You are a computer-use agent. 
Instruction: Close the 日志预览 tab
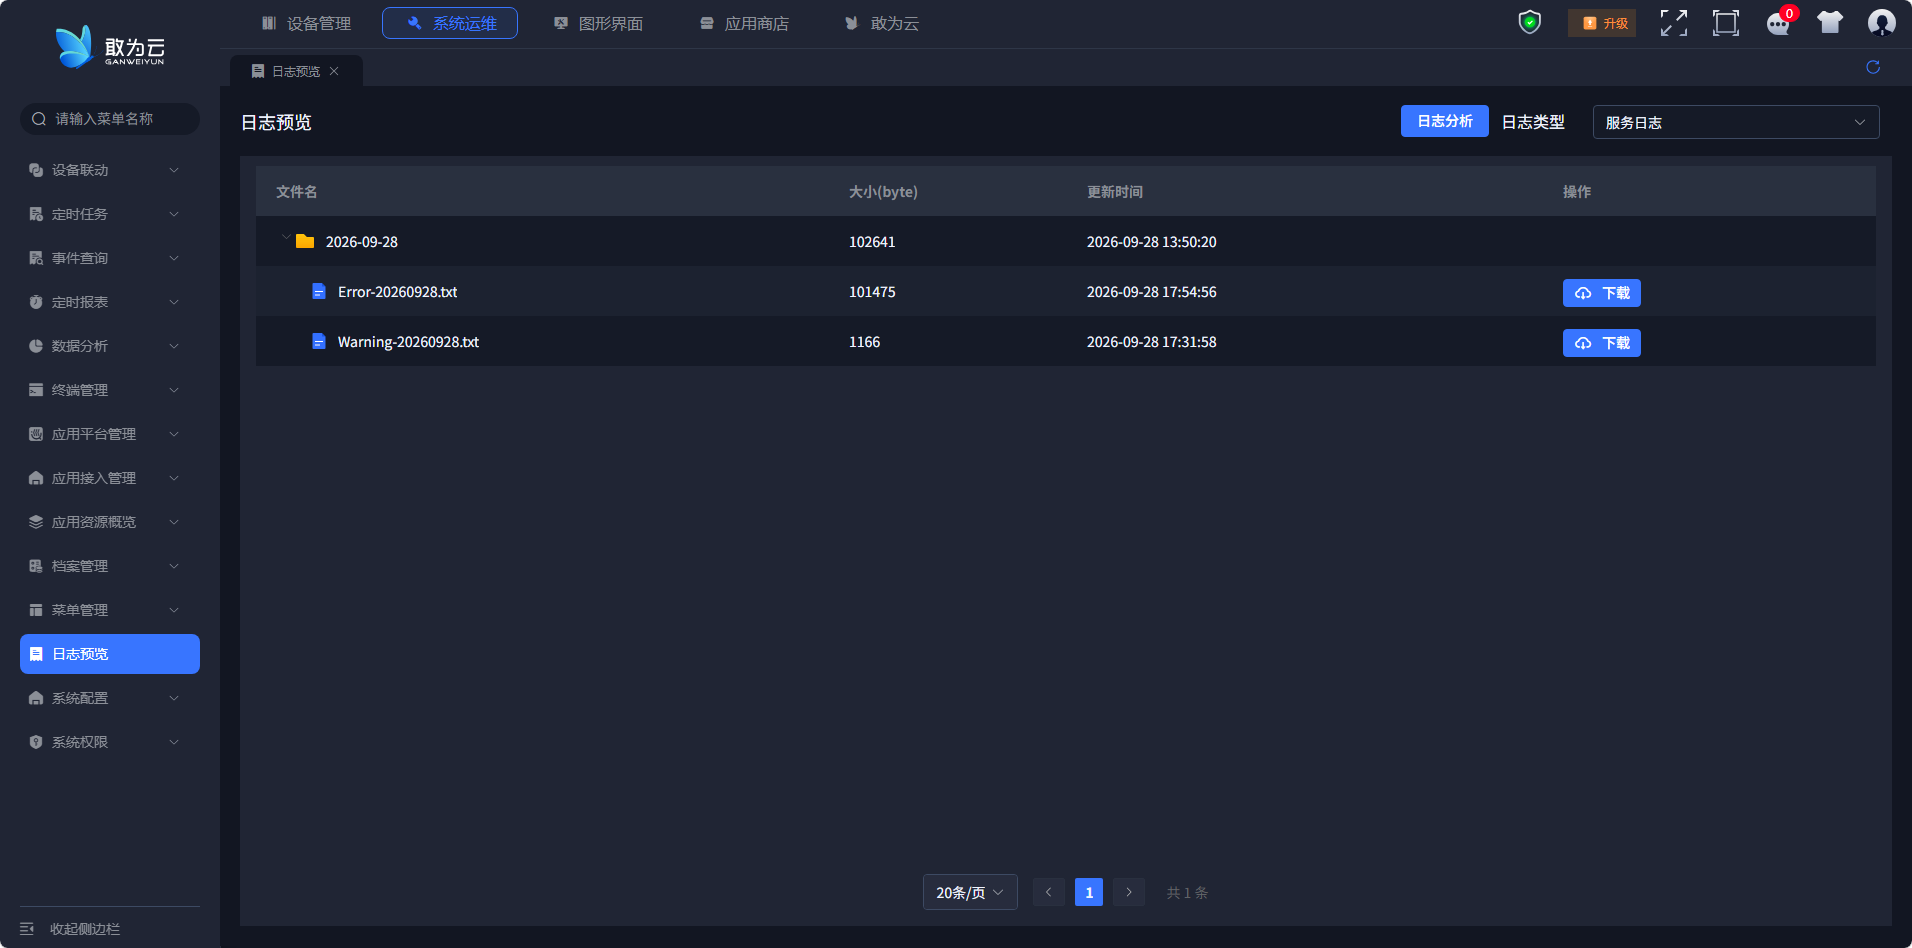coord(334,71)
